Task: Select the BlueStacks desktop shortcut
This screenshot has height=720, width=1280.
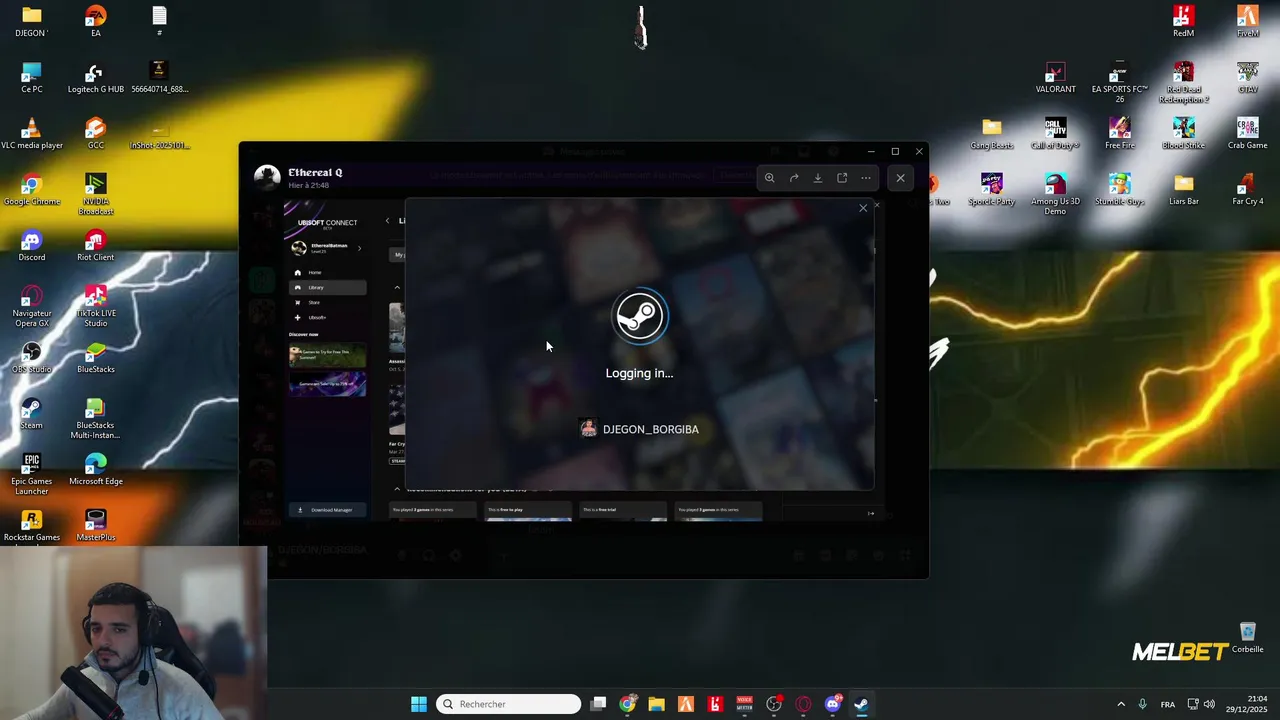Action: coord(96,358)
